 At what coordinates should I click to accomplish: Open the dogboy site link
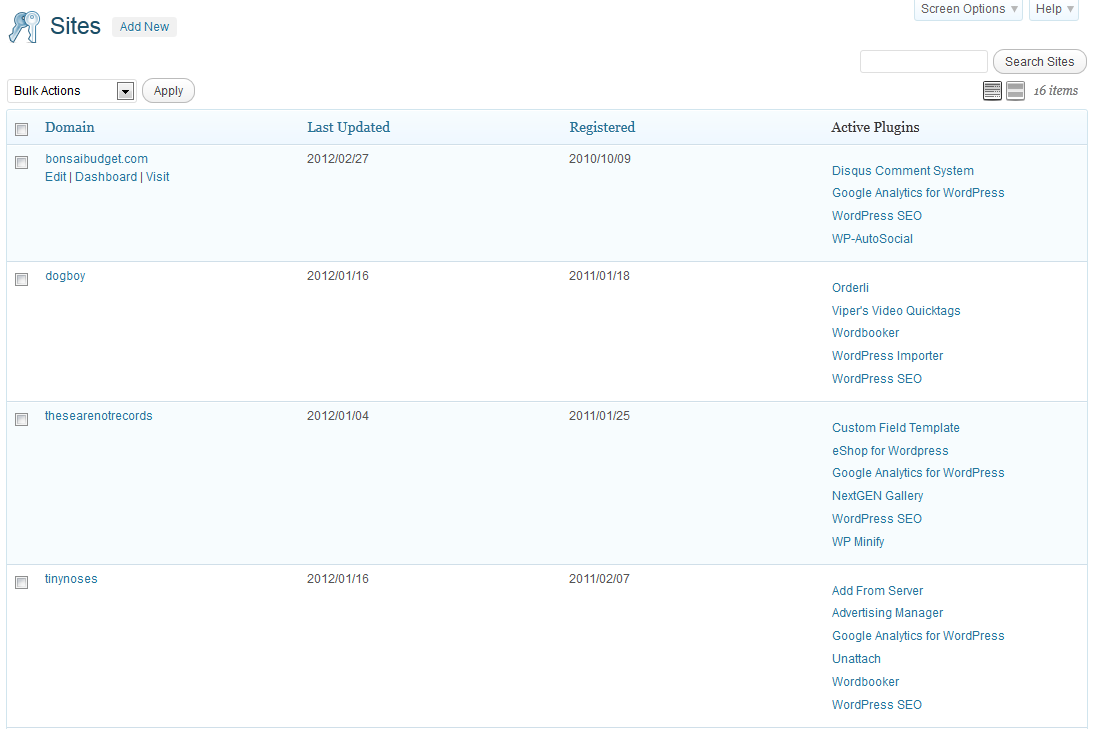coord(65,276)
